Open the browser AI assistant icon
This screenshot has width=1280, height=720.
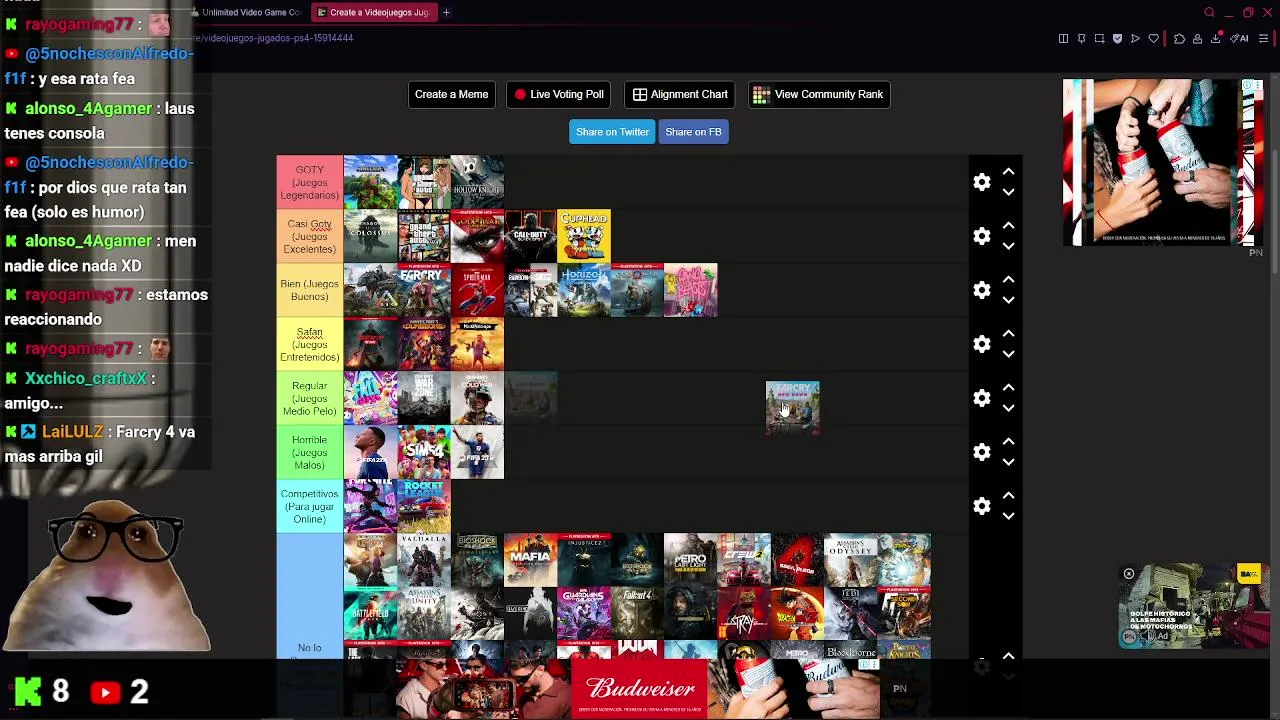coord(1240,38)
